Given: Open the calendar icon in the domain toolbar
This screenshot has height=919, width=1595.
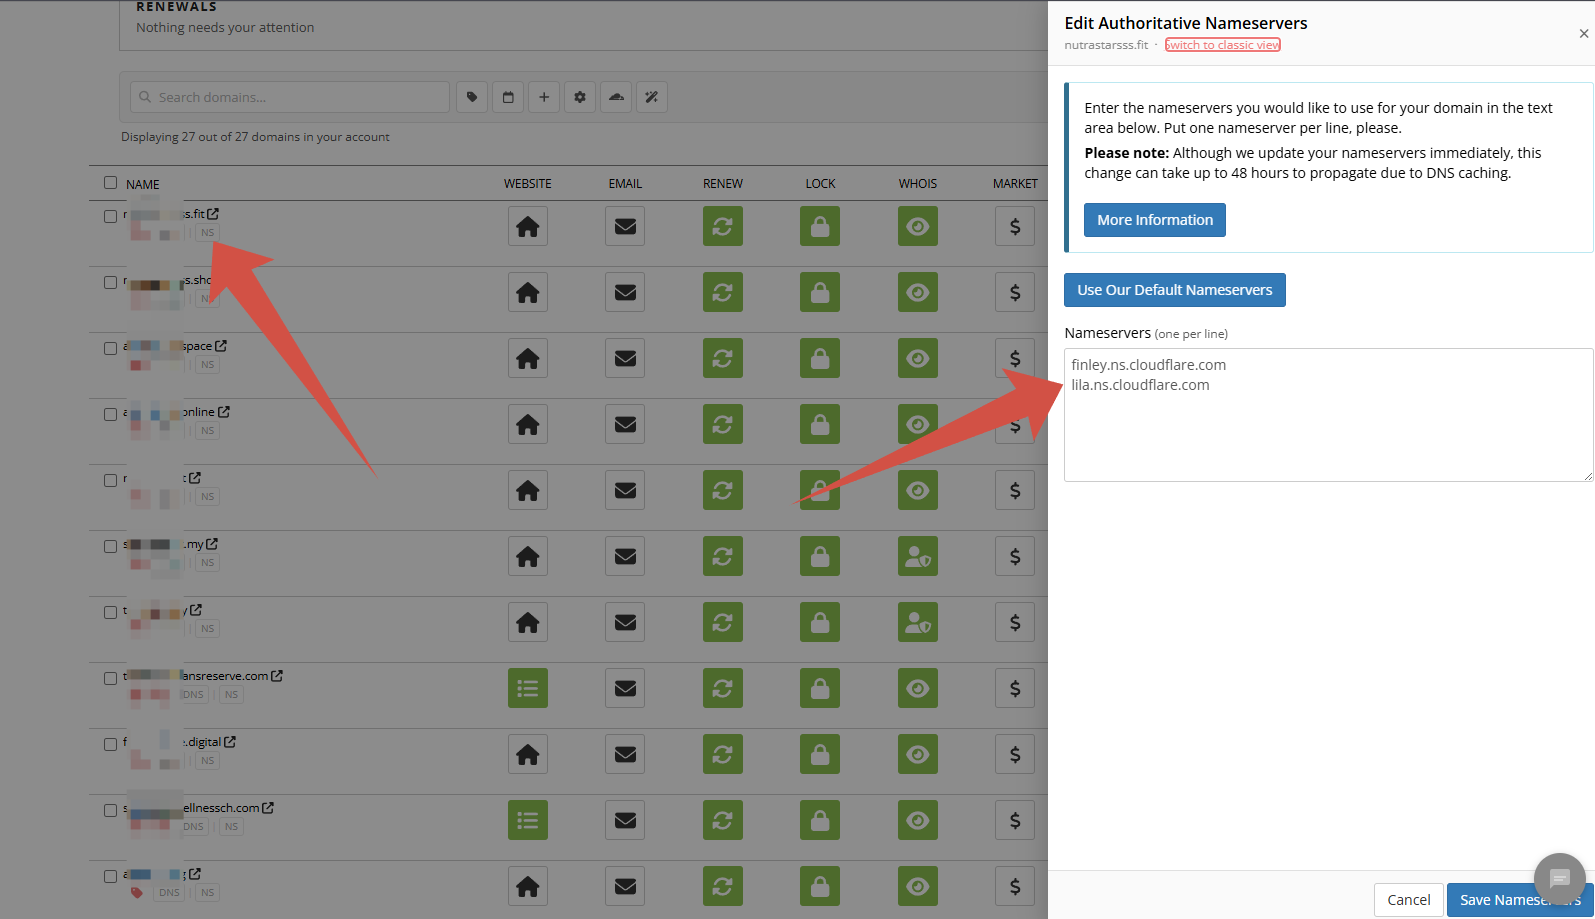Looking at the screenshot, I should (508, 97).
